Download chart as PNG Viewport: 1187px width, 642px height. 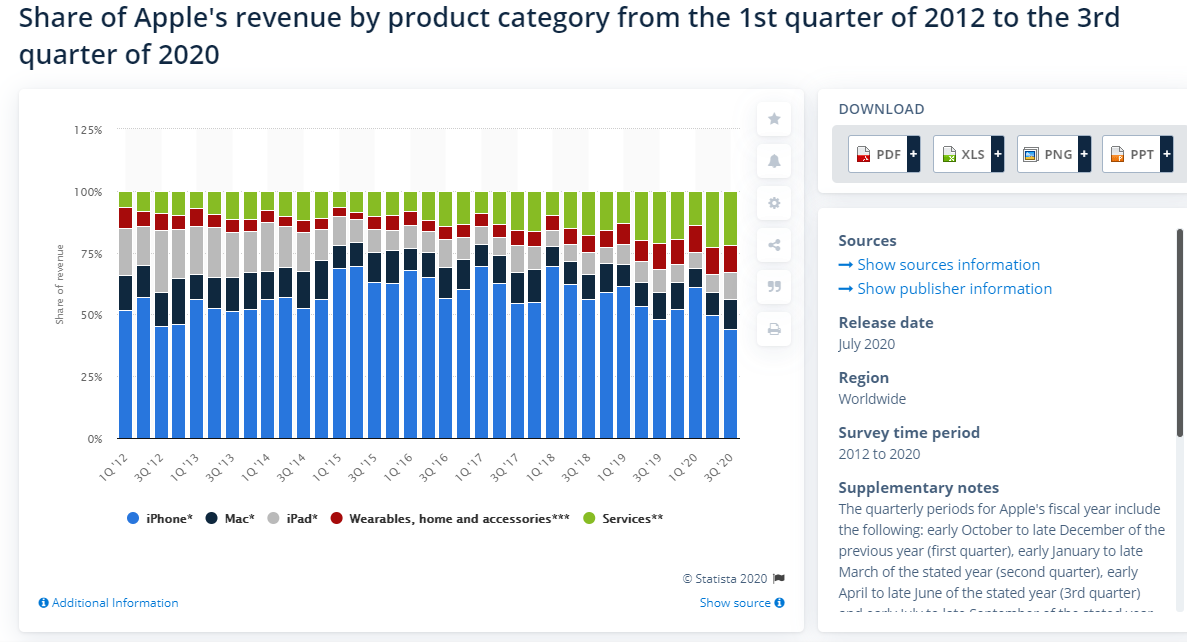tap(1048, 154)
